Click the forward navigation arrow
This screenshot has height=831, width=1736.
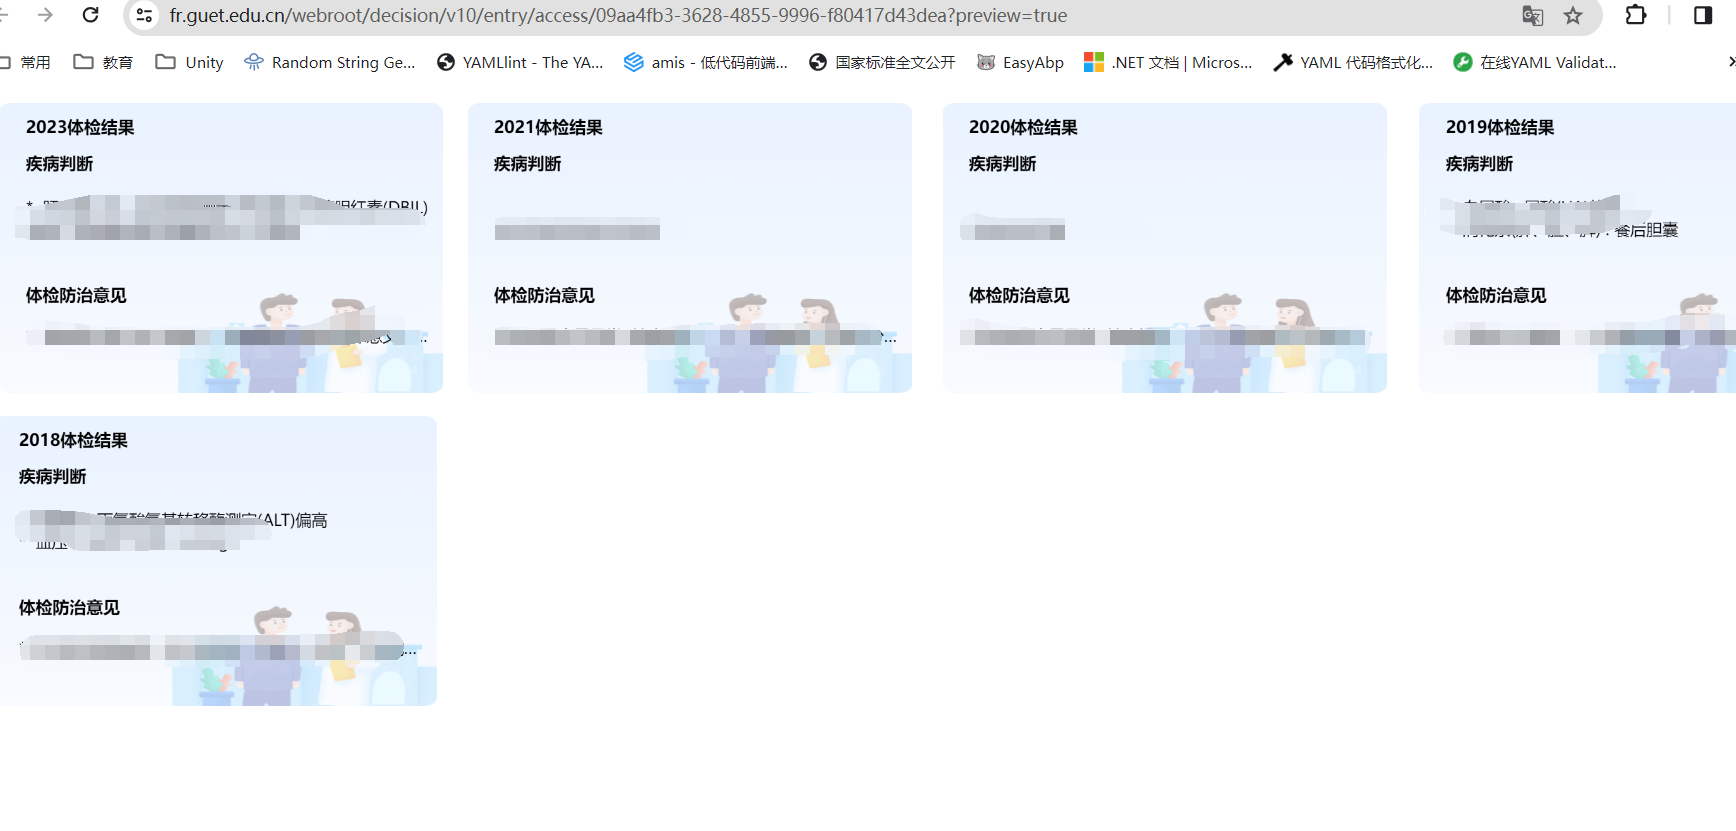(45, 15)
